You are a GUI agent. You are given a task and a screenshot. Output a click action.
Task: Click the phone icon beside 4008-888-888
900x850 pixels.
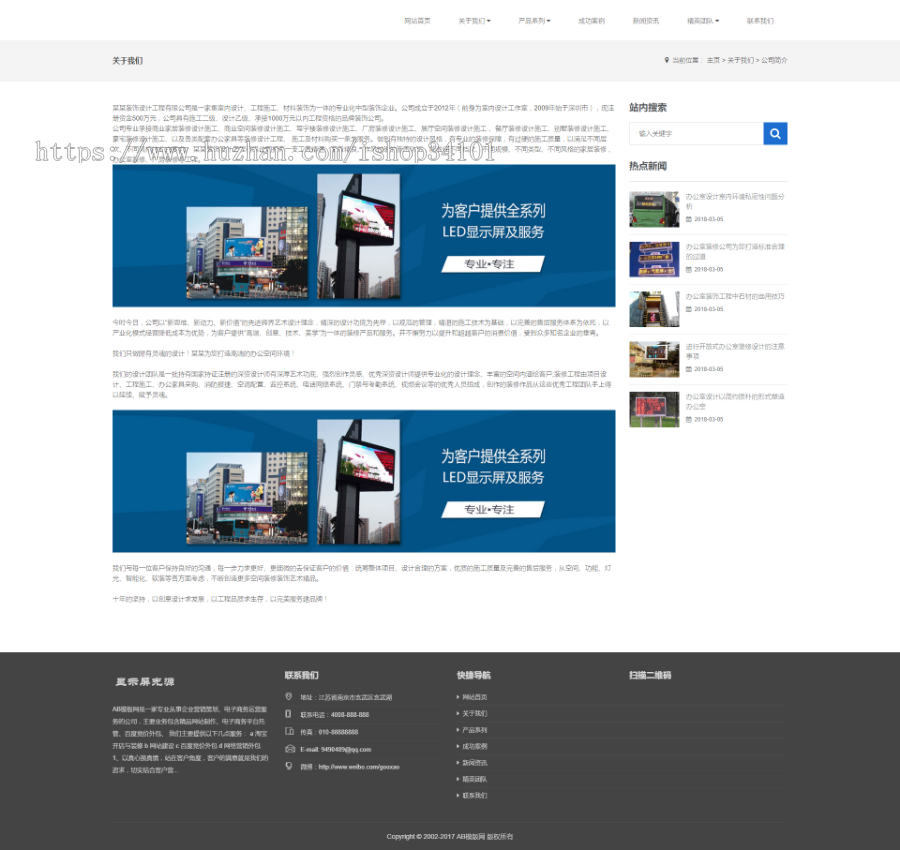287,714
